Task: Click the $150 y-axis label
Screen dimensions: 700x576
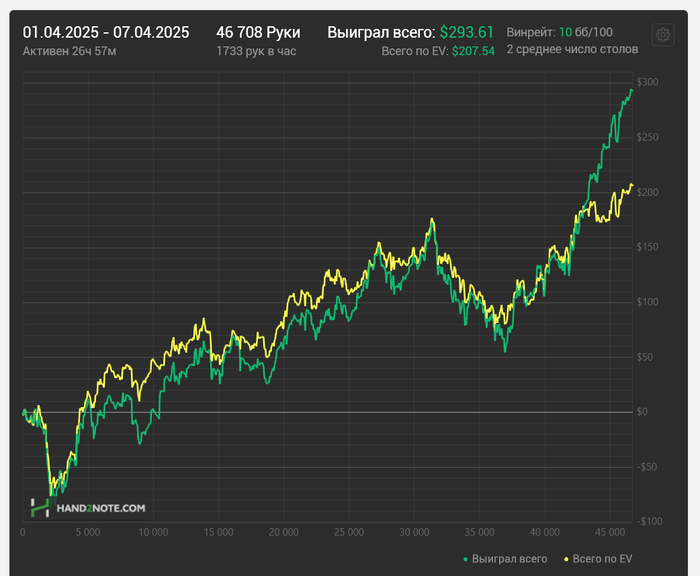Action: pyautogui.click(x=647, y=247)
